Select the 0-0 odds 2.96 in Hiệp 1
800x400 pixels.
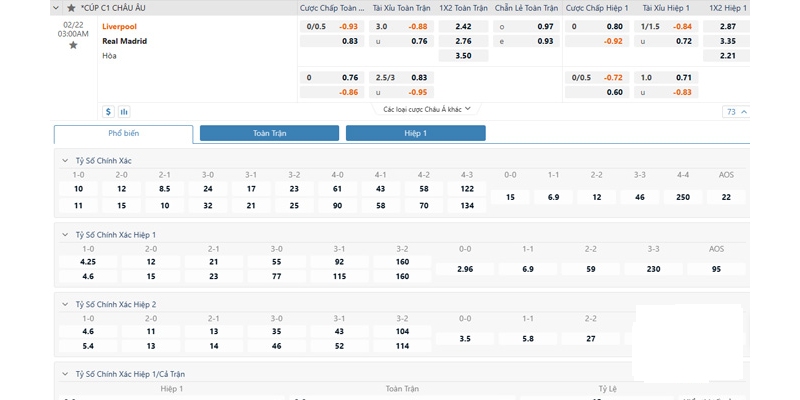click(x=464, y=270)
